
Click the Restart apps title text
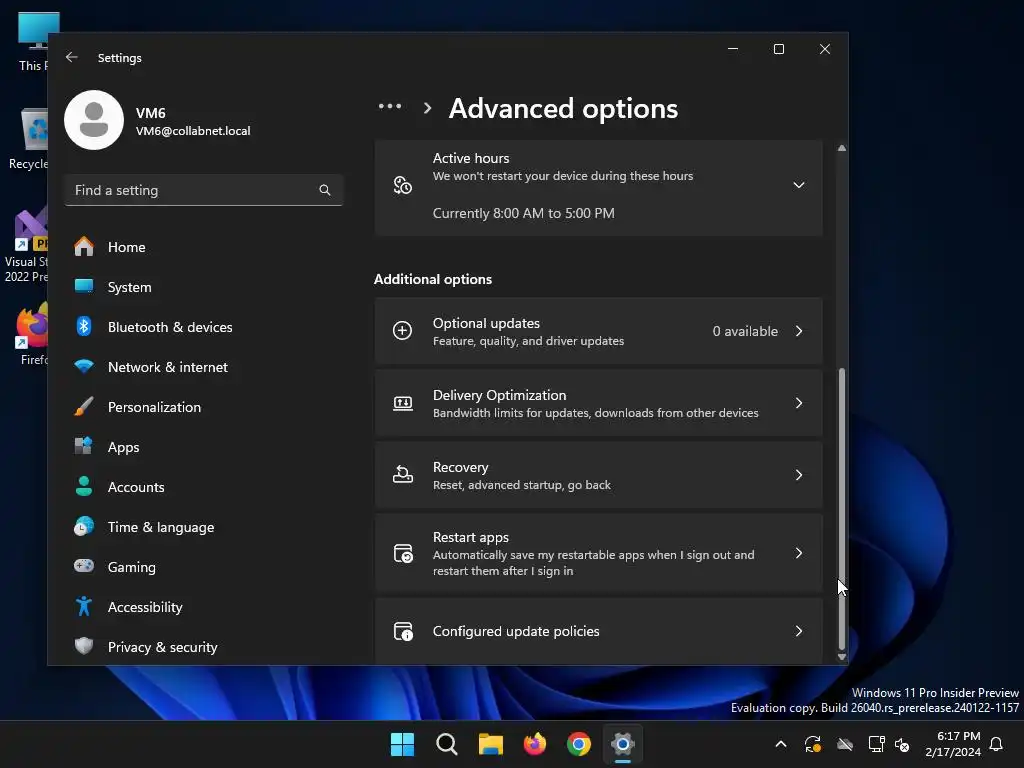[x=471, y=537]
